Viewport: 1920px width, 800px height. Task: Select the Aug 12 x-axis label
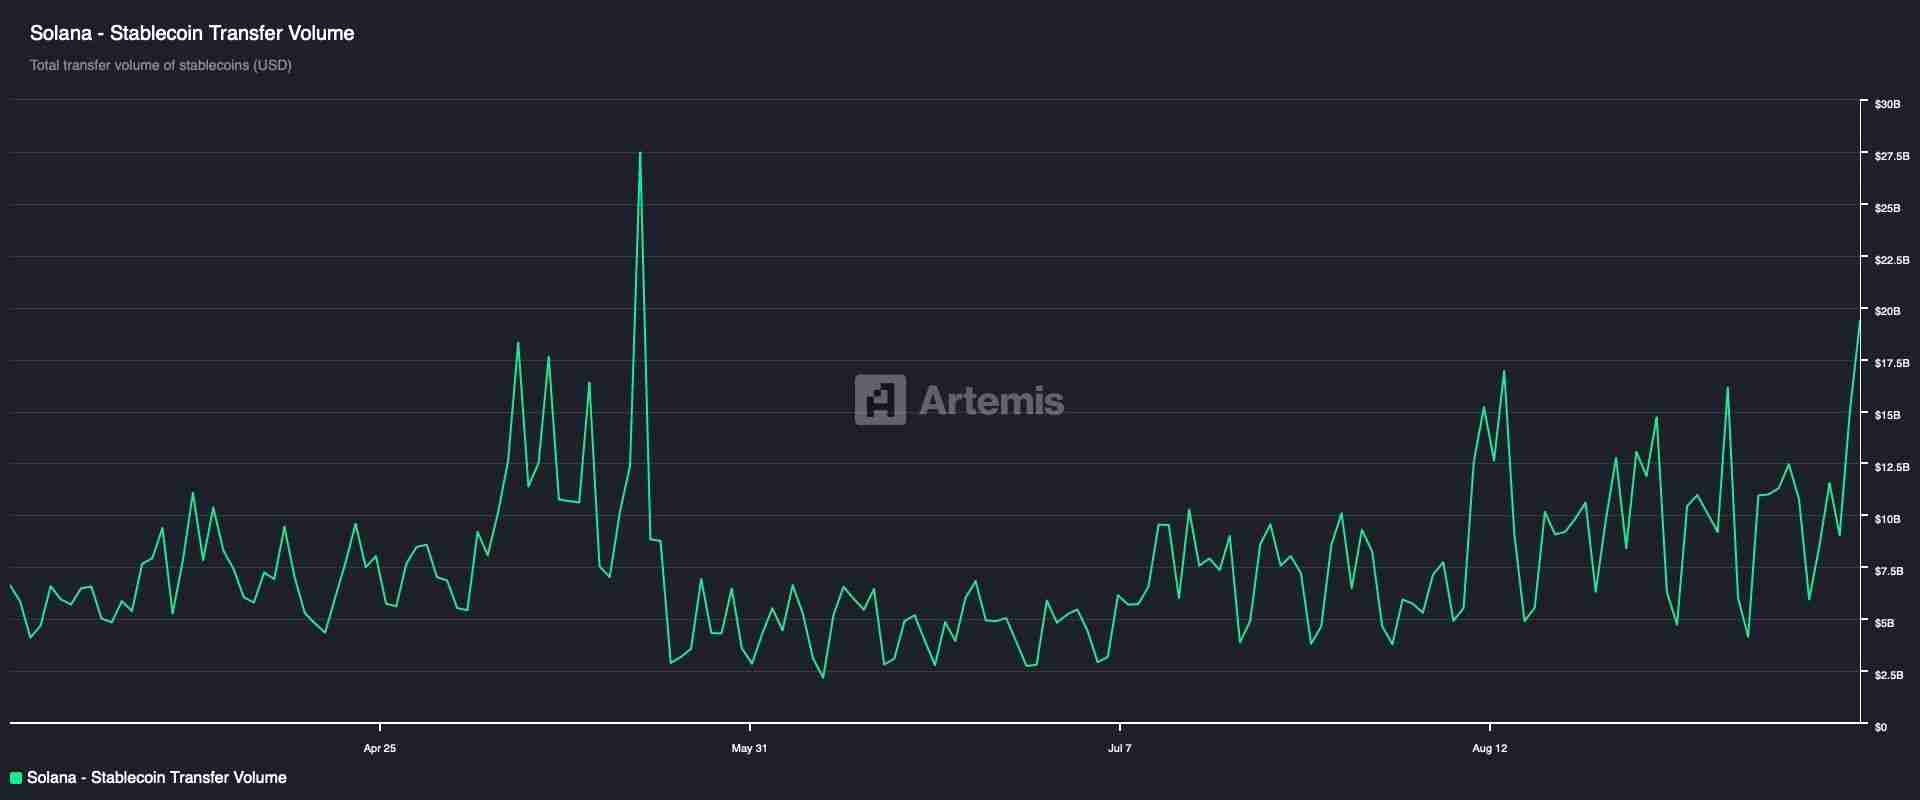coord(1489,748)
